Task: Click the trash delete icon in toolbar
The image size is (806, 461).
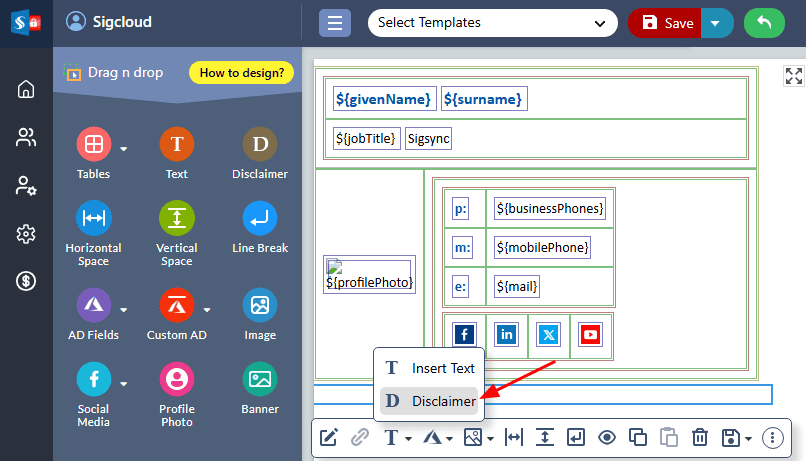Action: [700, 437]
